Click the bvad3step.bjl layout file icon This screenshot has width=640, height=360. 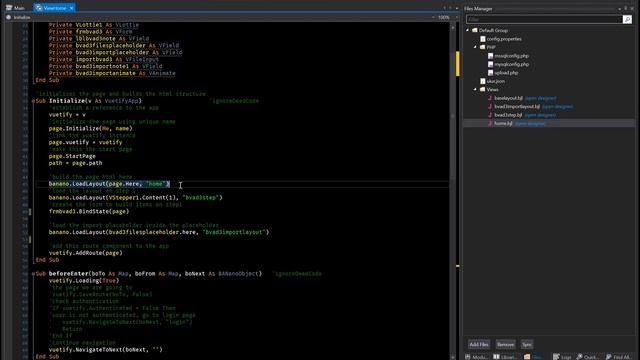coord(490,115)
